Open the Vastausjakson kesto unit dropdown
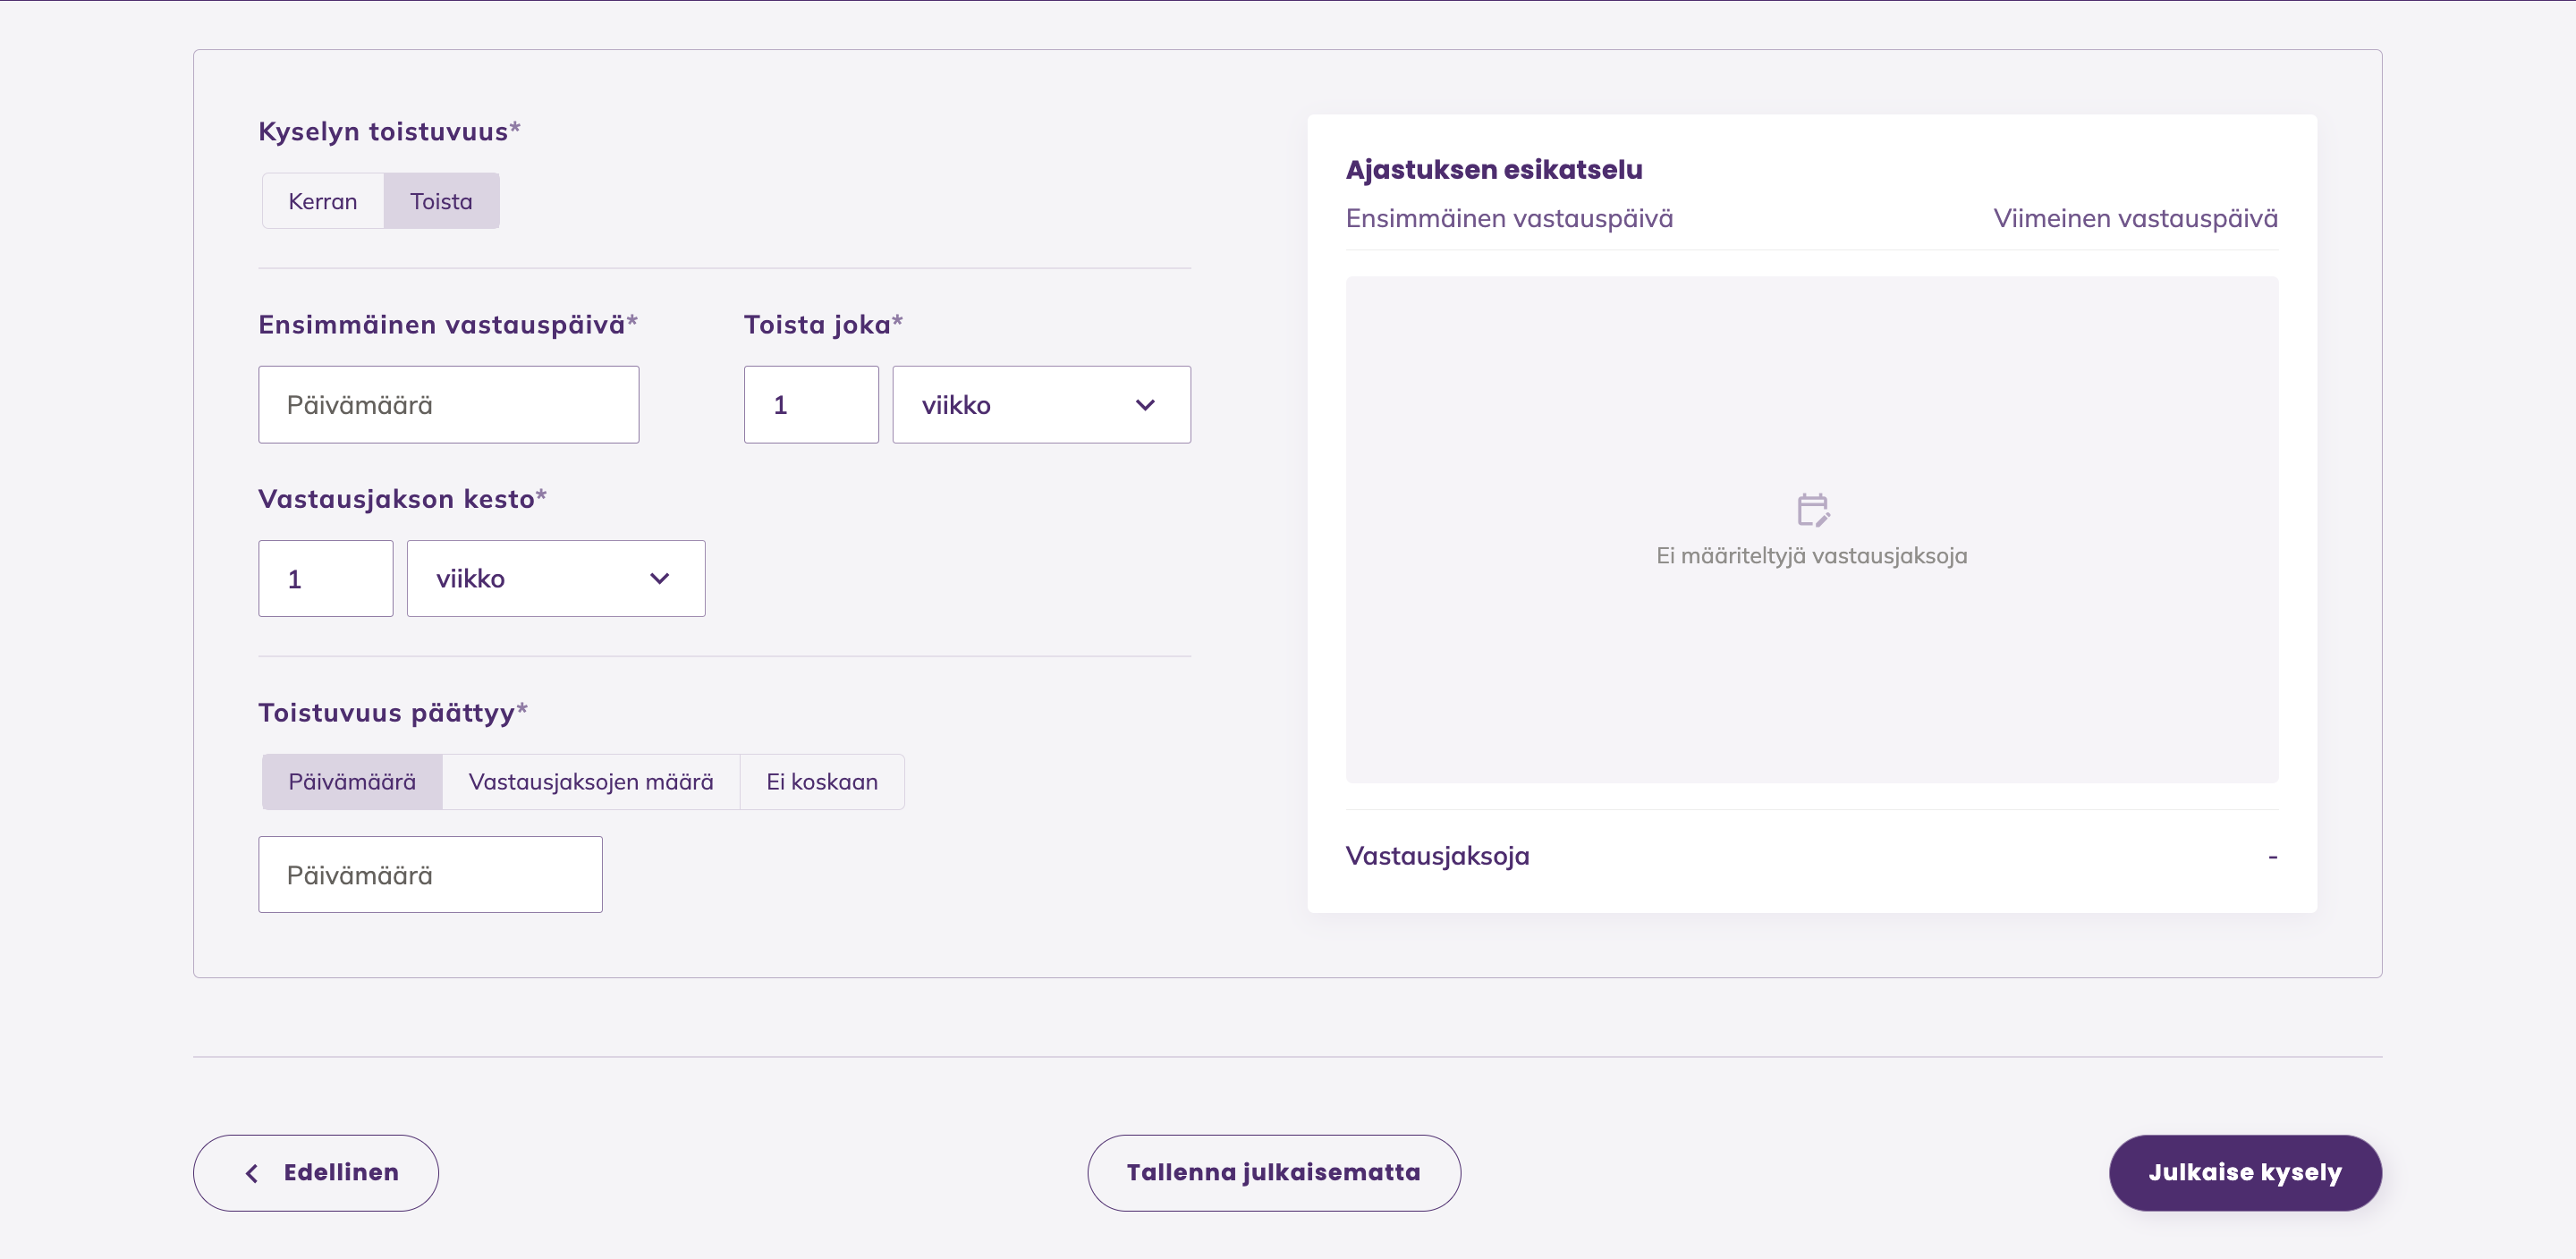 point(556,579)
